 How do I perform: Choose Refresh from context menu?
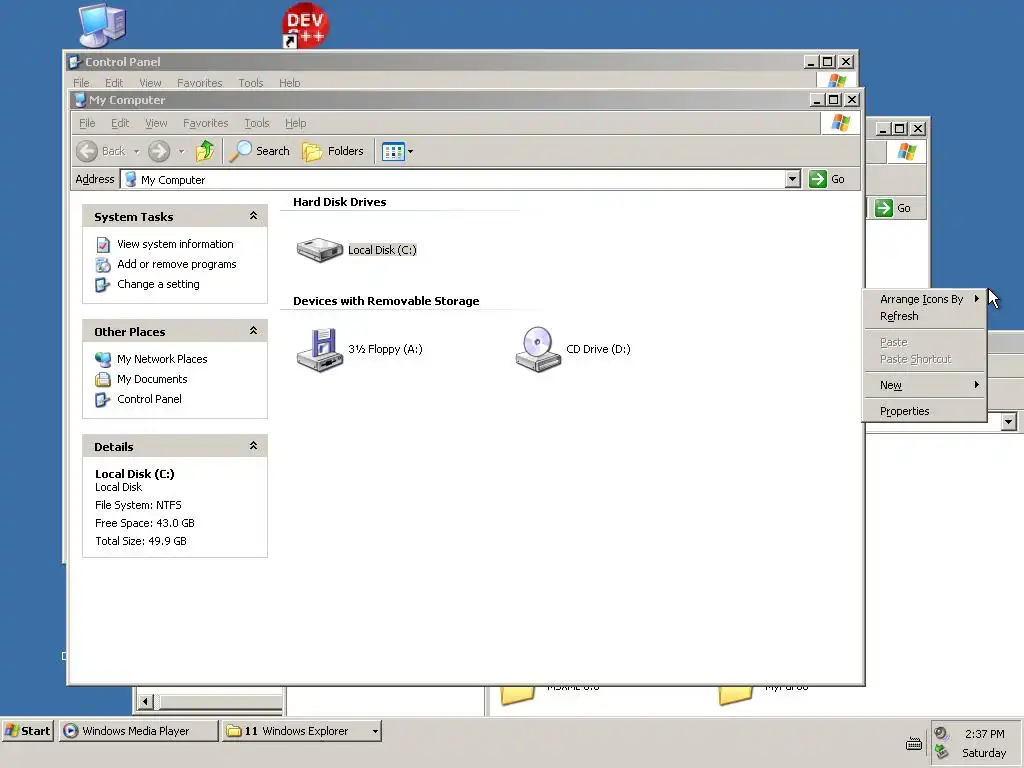(x=924, y=316)
